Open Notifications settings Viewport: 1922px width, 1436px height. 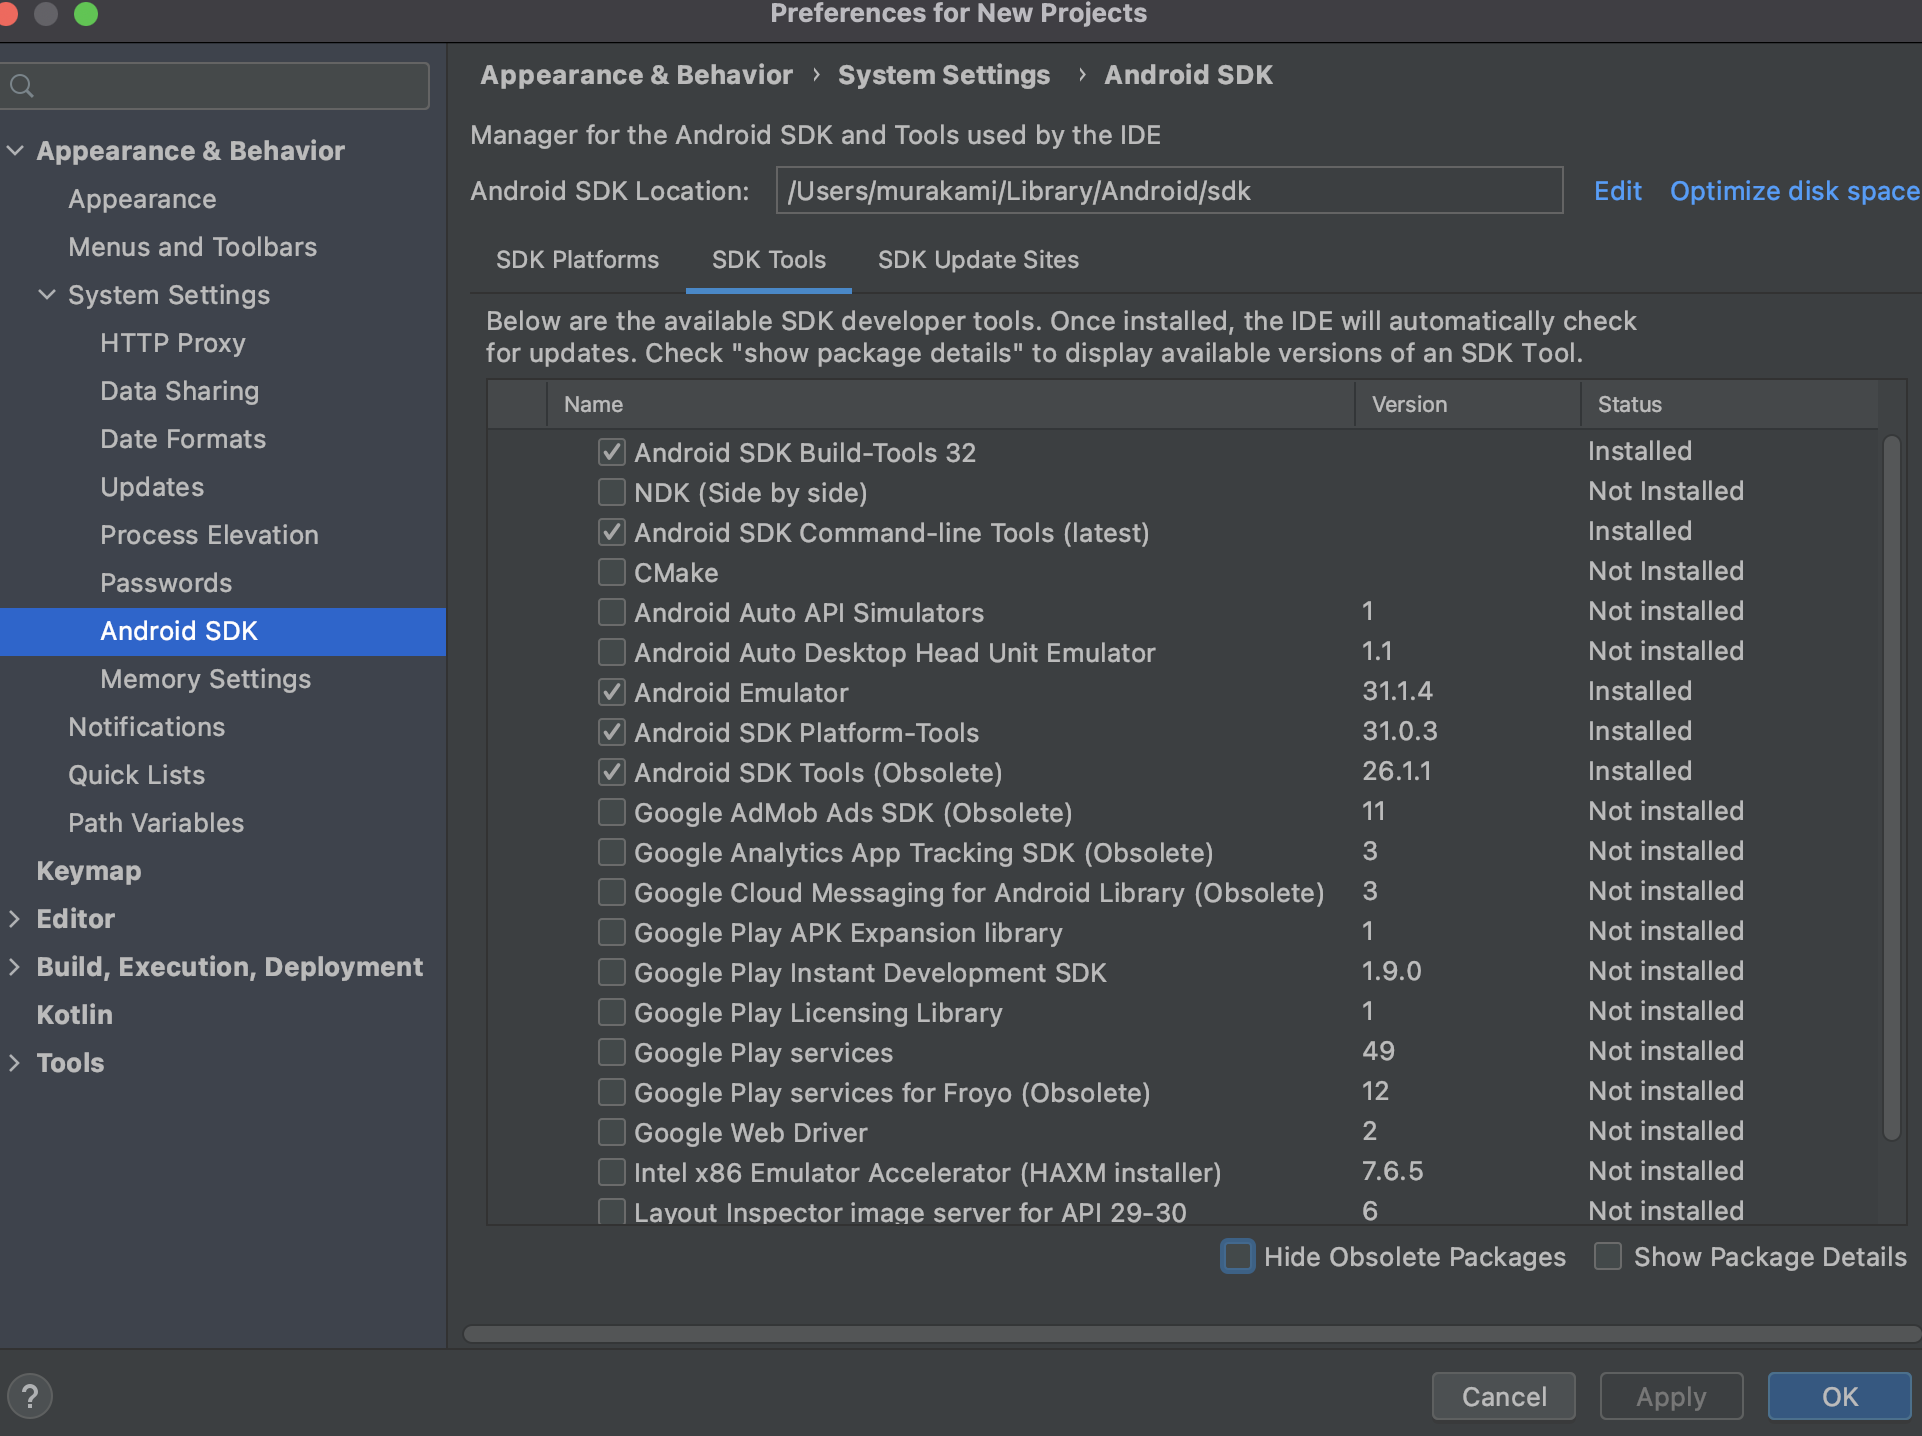(x=146, y=727)
